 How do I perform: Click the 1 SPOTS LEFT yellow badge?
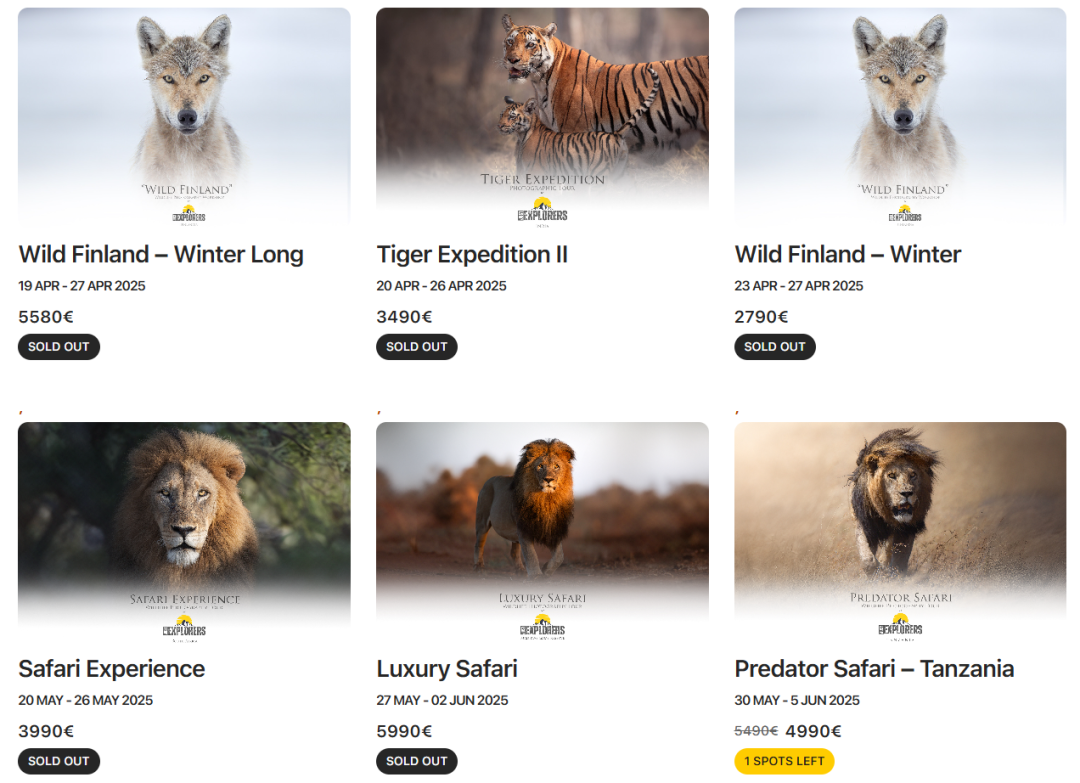click(x=784, y=761)
